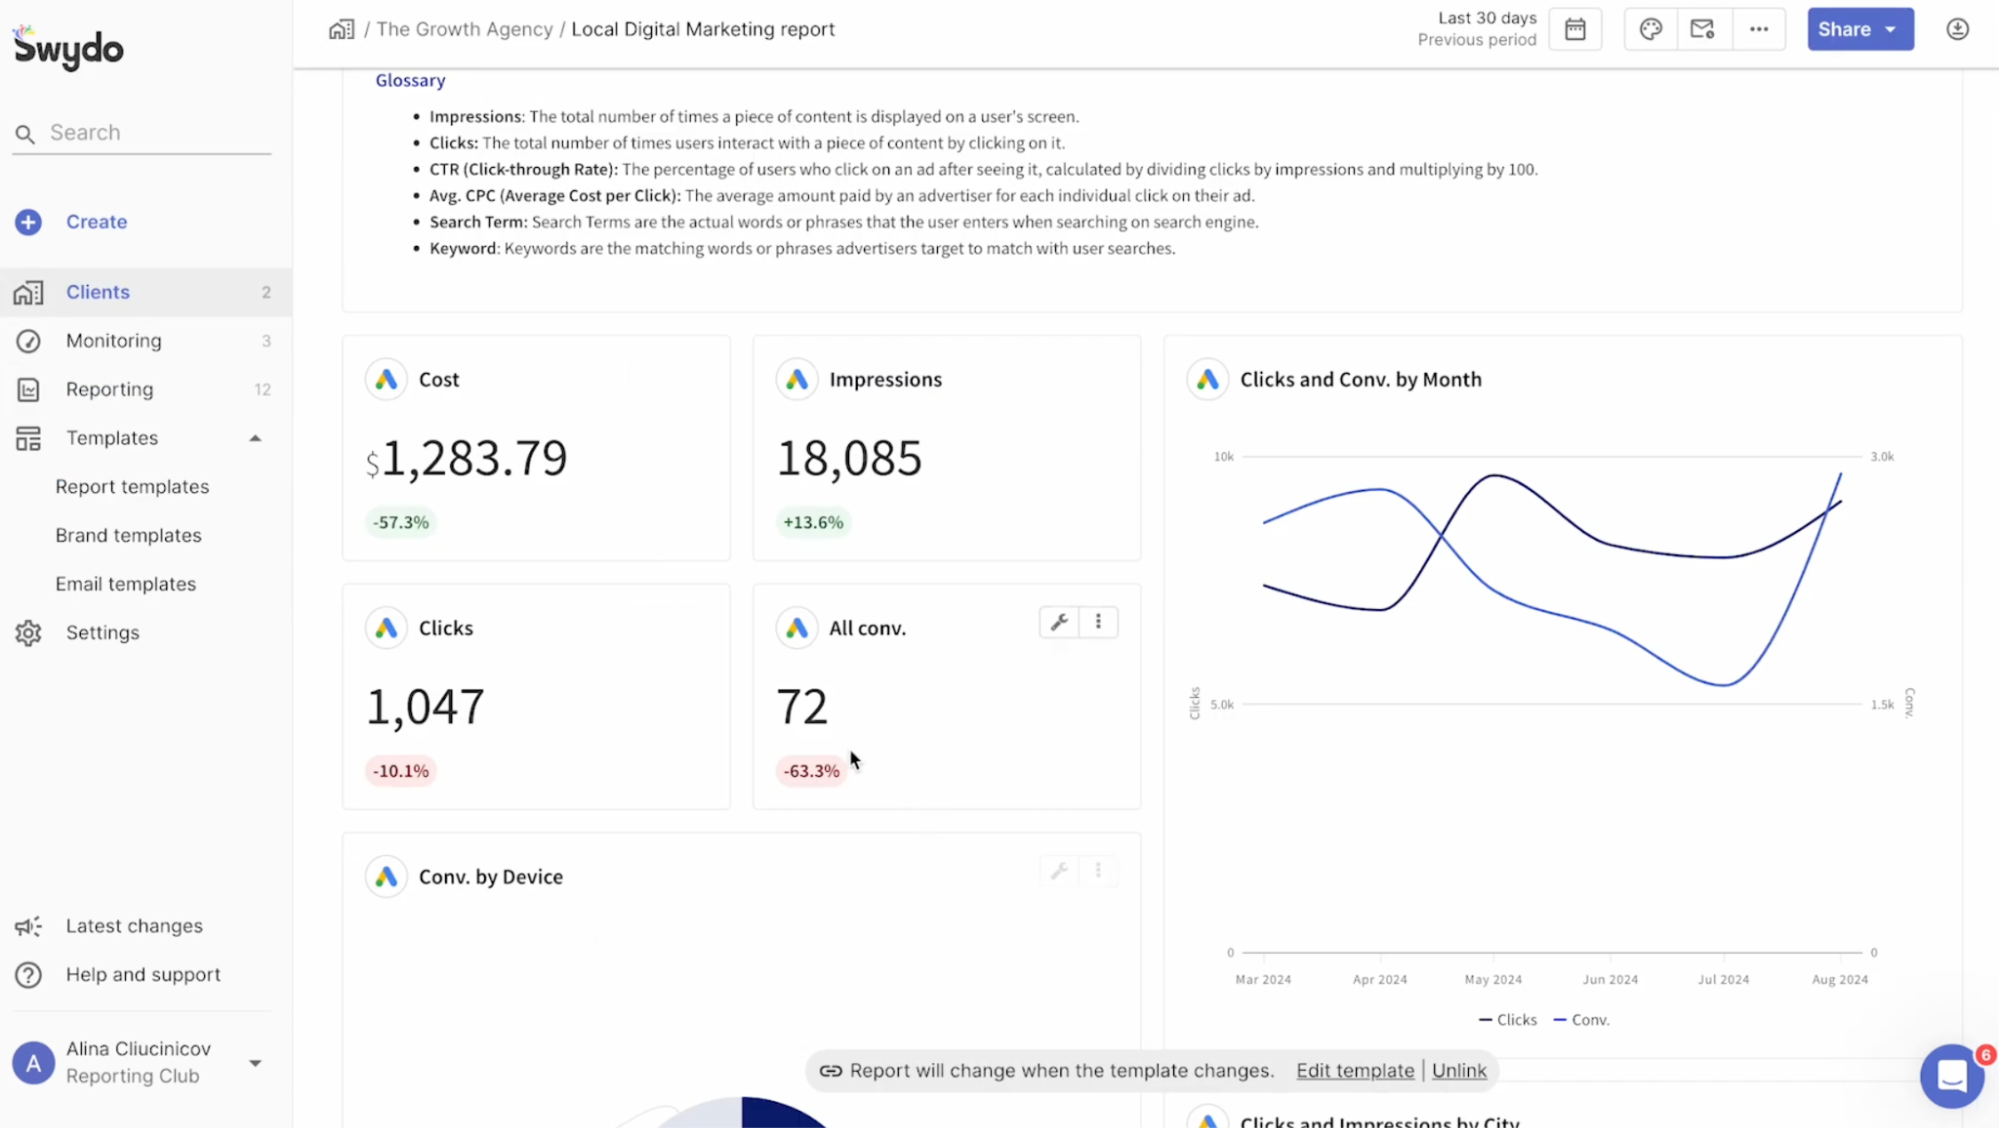
Task: Open Latest changes
Action: (134, 926)
